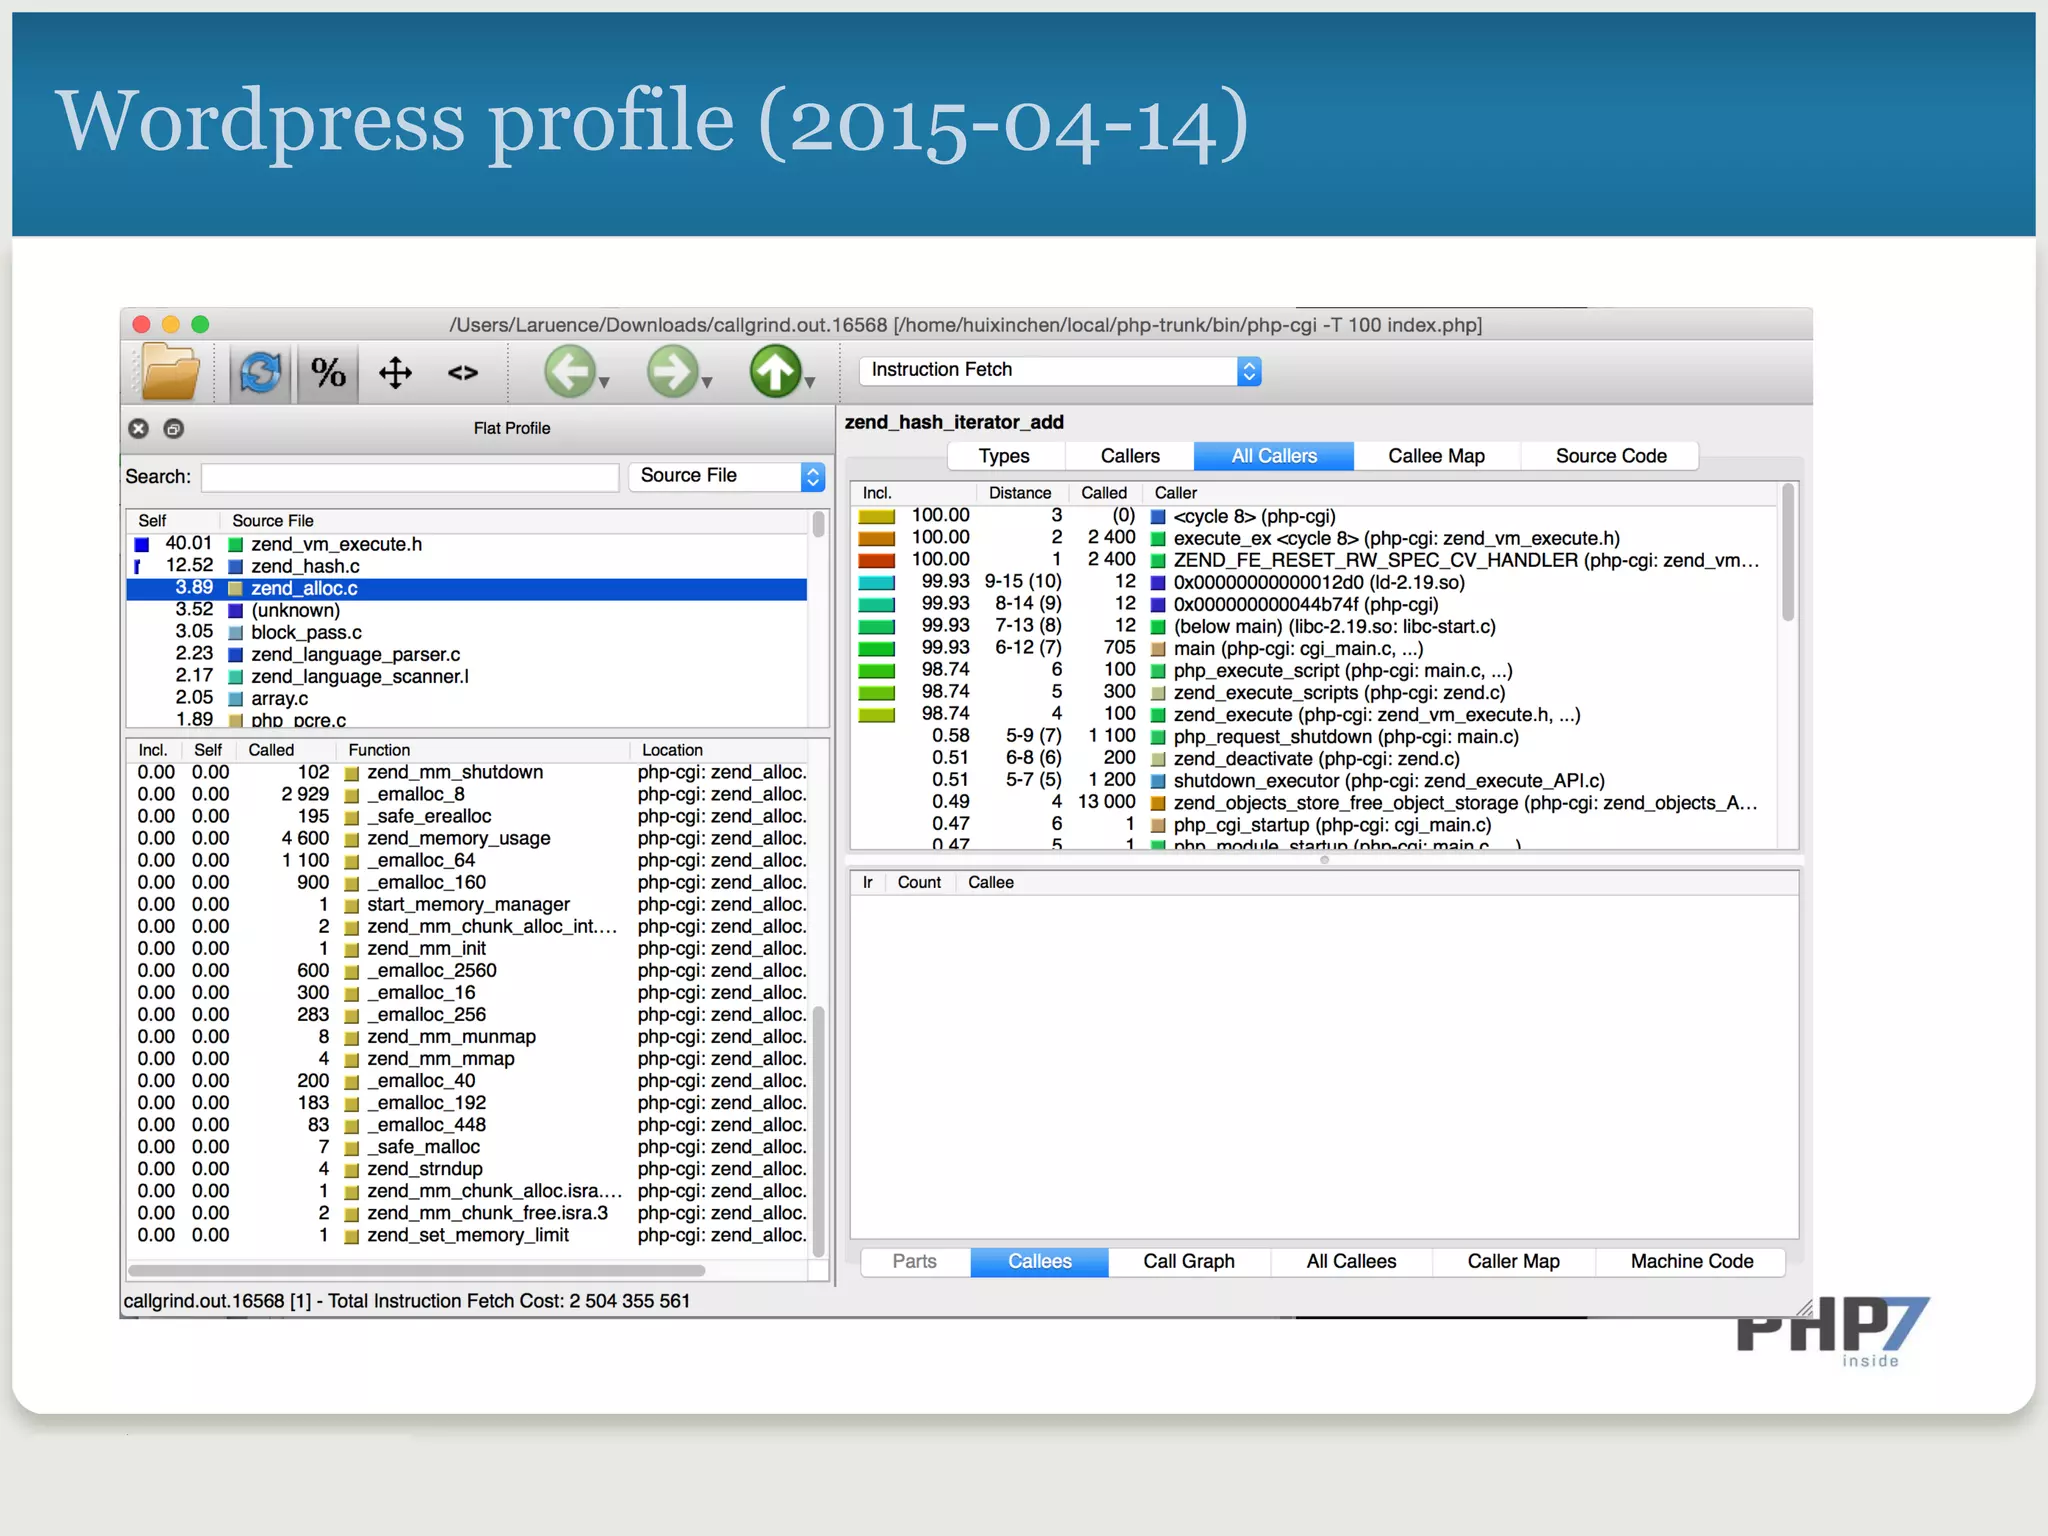Select zend_execute_scripts caller row
2048x1536 pixels.
(x=1314, y=692)
